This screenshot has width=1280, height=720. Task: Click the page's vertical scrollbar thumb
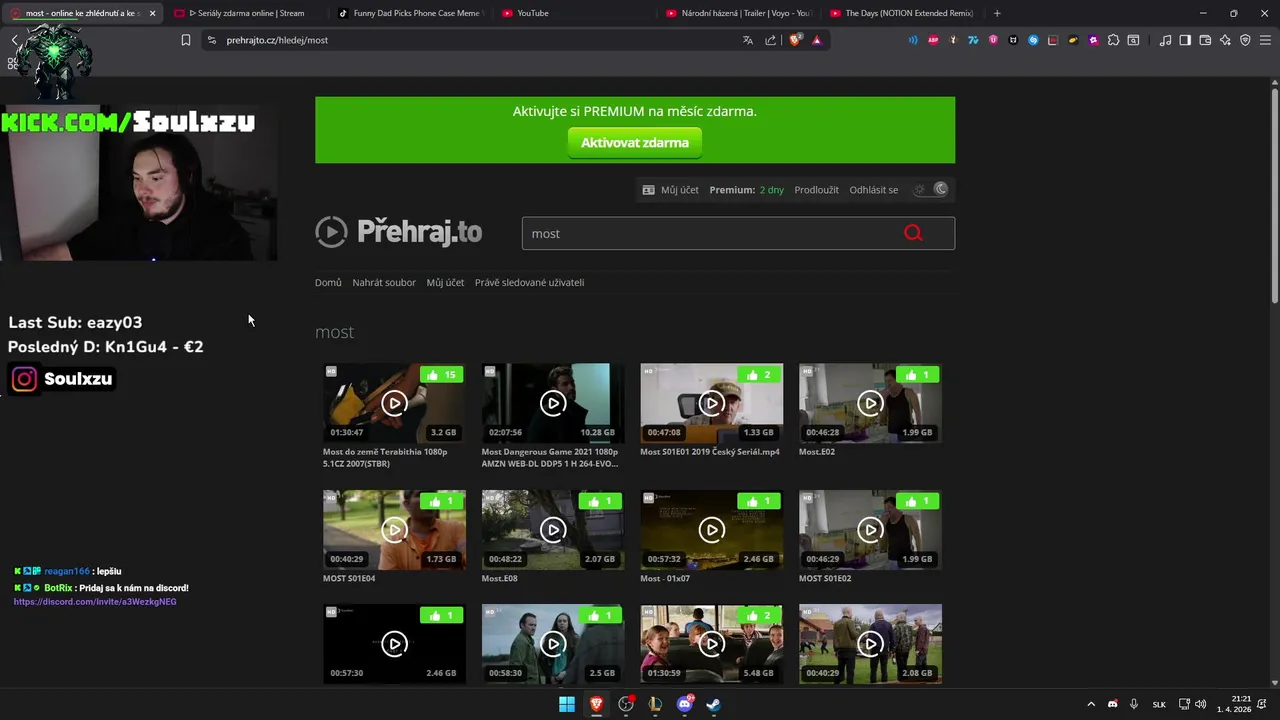[1274, 198]
